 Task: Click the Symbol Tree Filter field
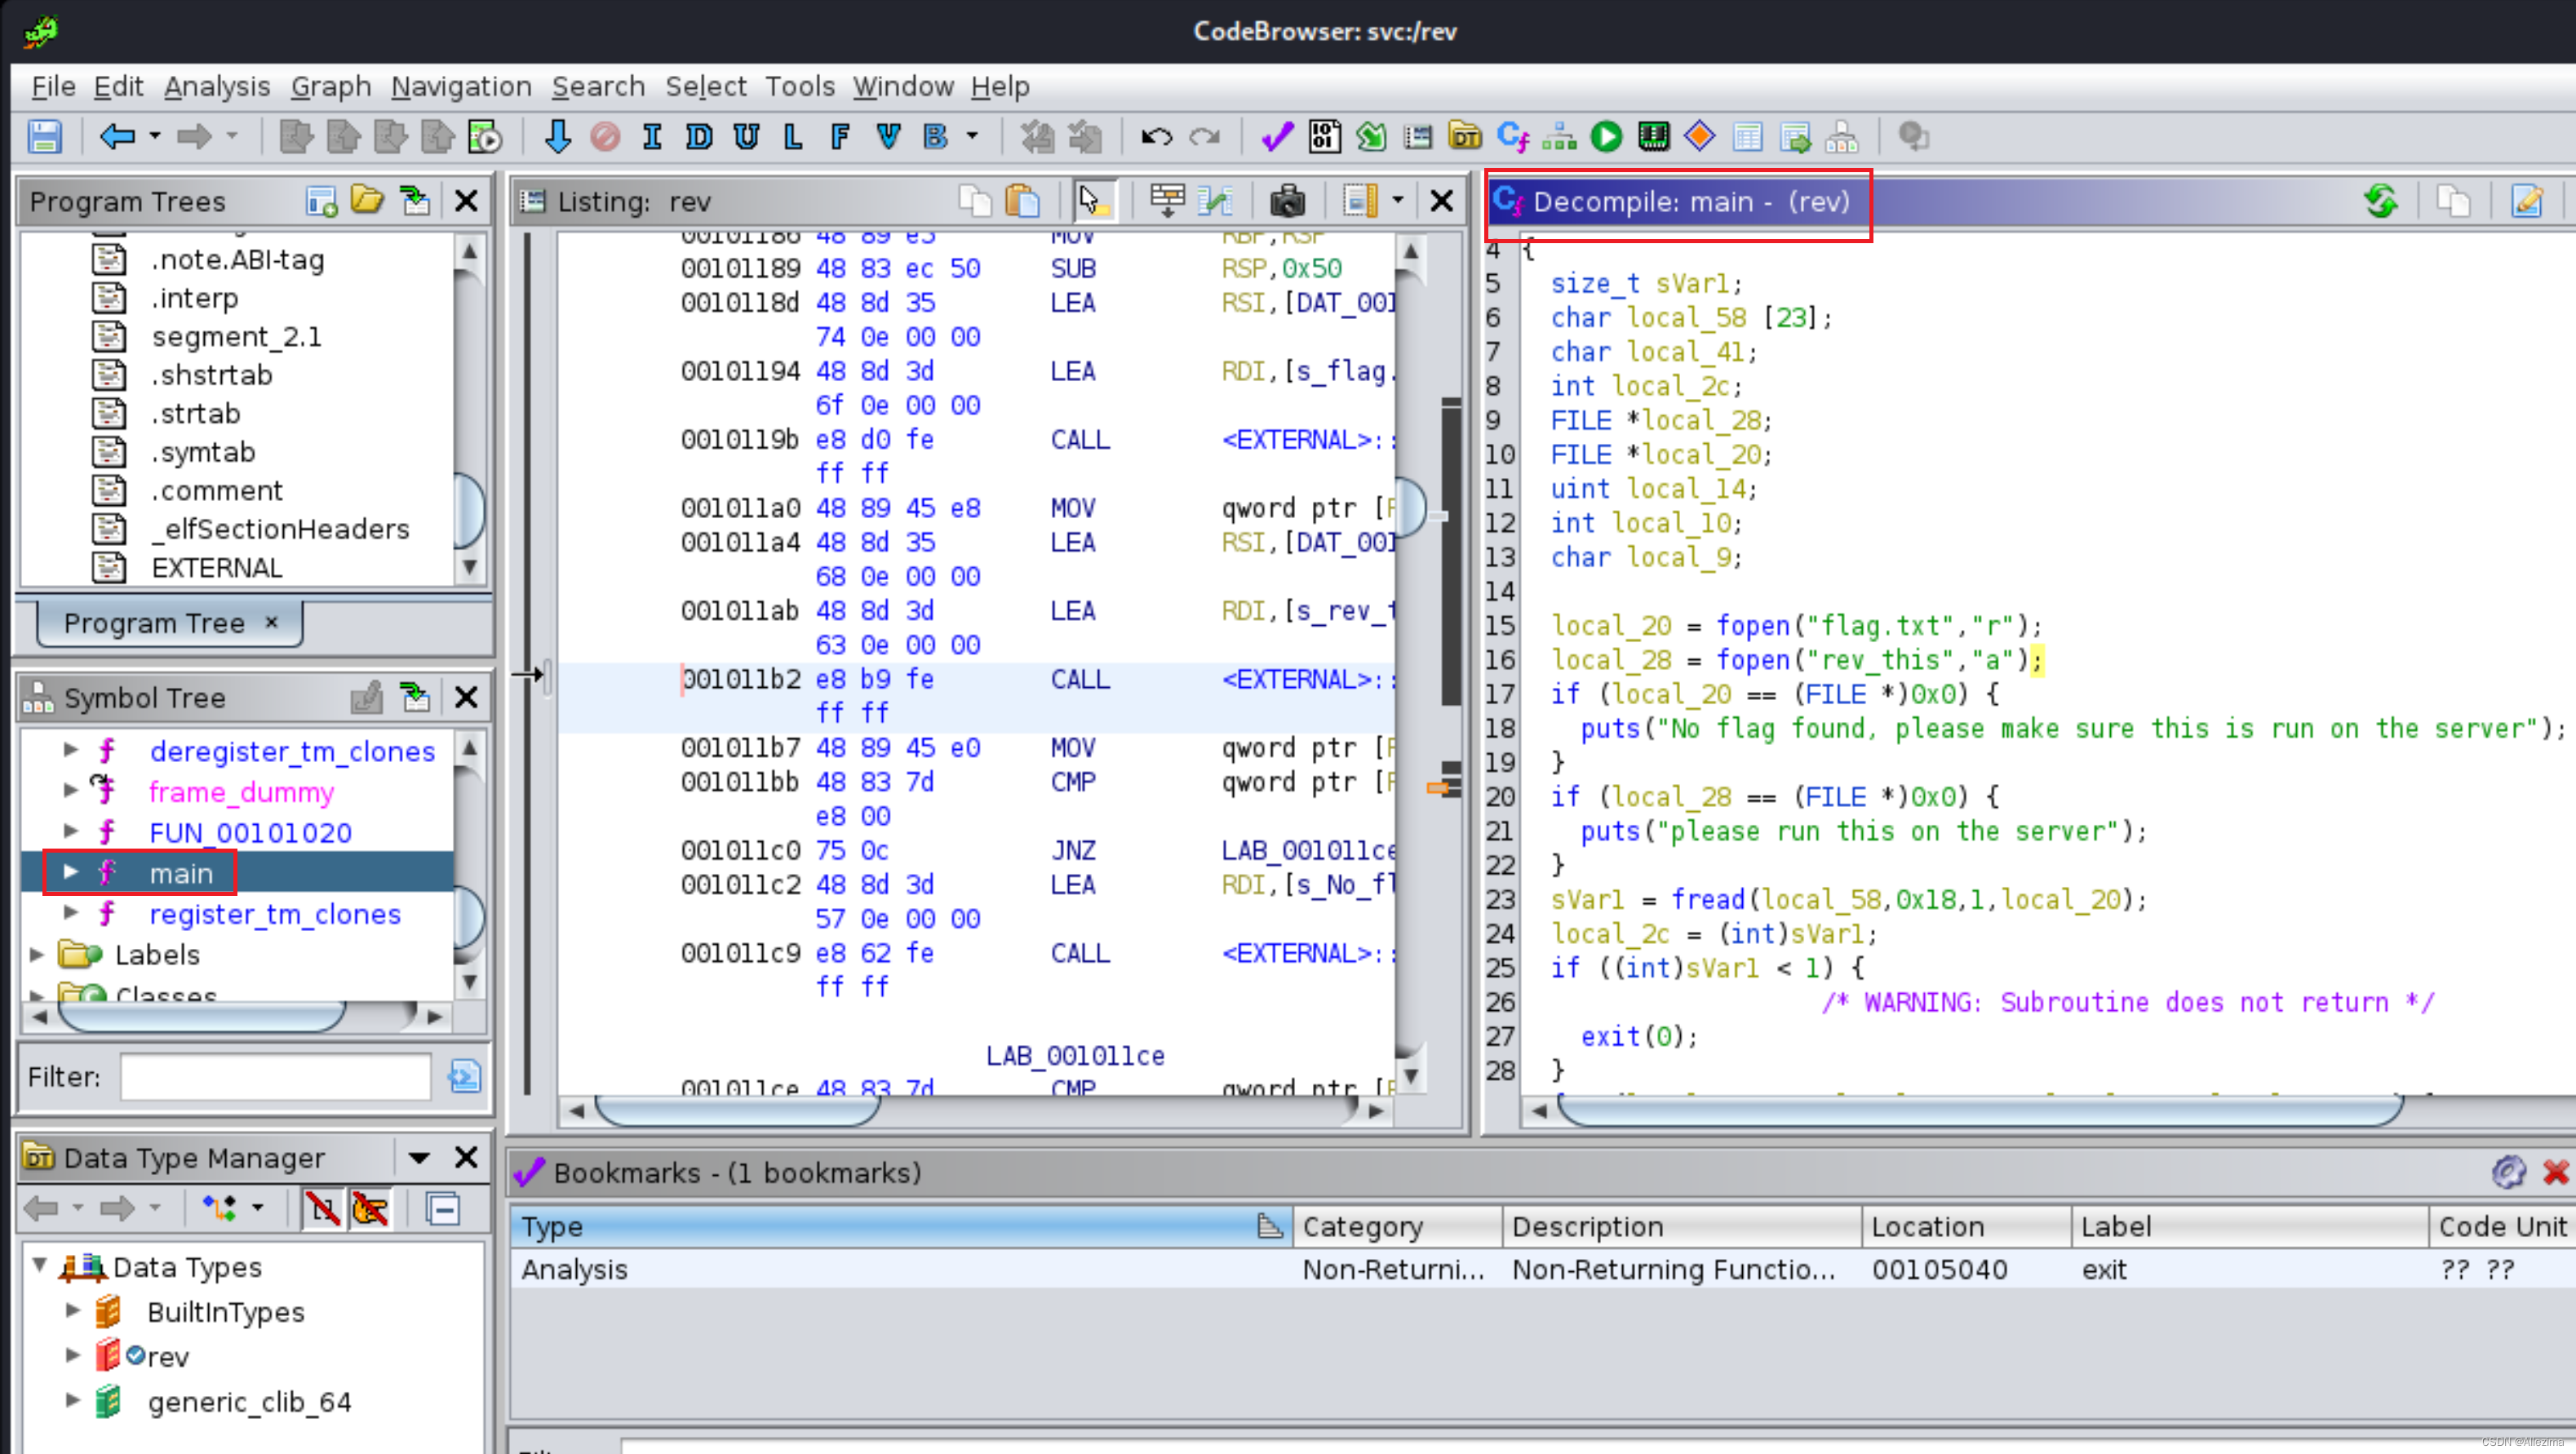[x=275, y=1077]
